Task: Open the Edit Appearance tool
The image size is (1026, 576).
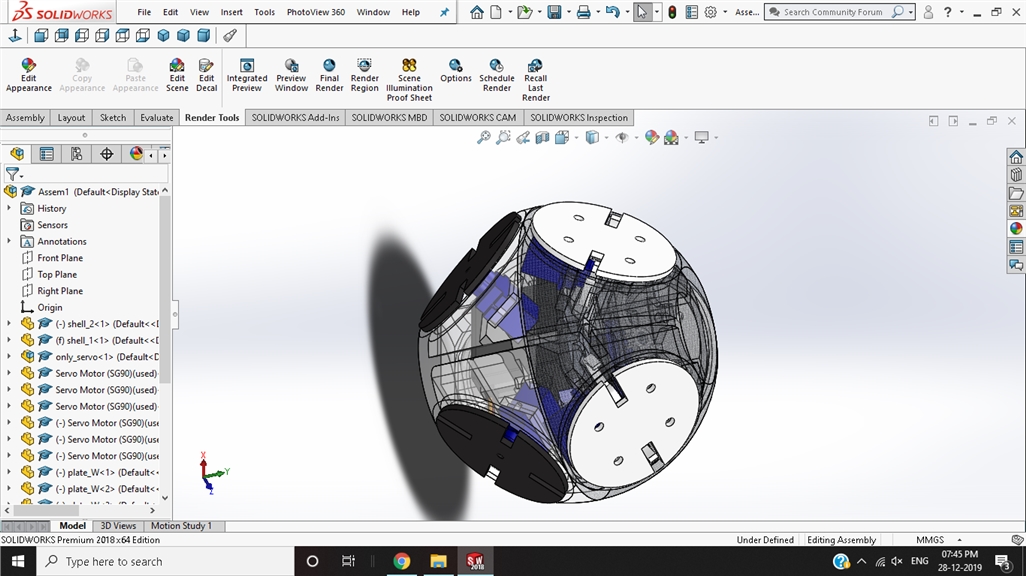Action: [28, 75]
